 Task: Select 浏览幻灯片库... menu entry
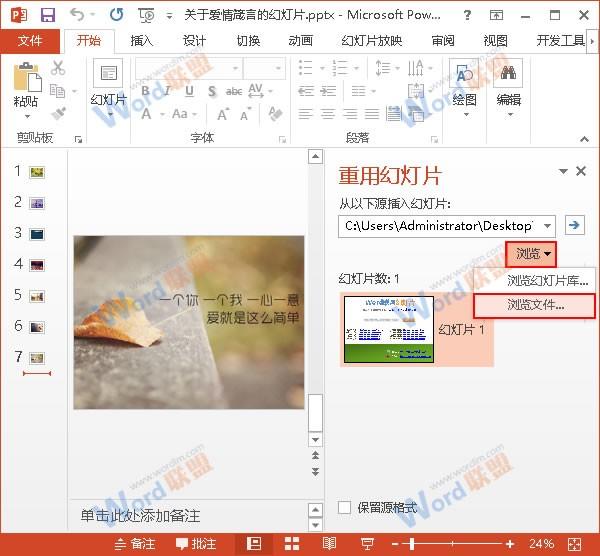coord(534,281)
